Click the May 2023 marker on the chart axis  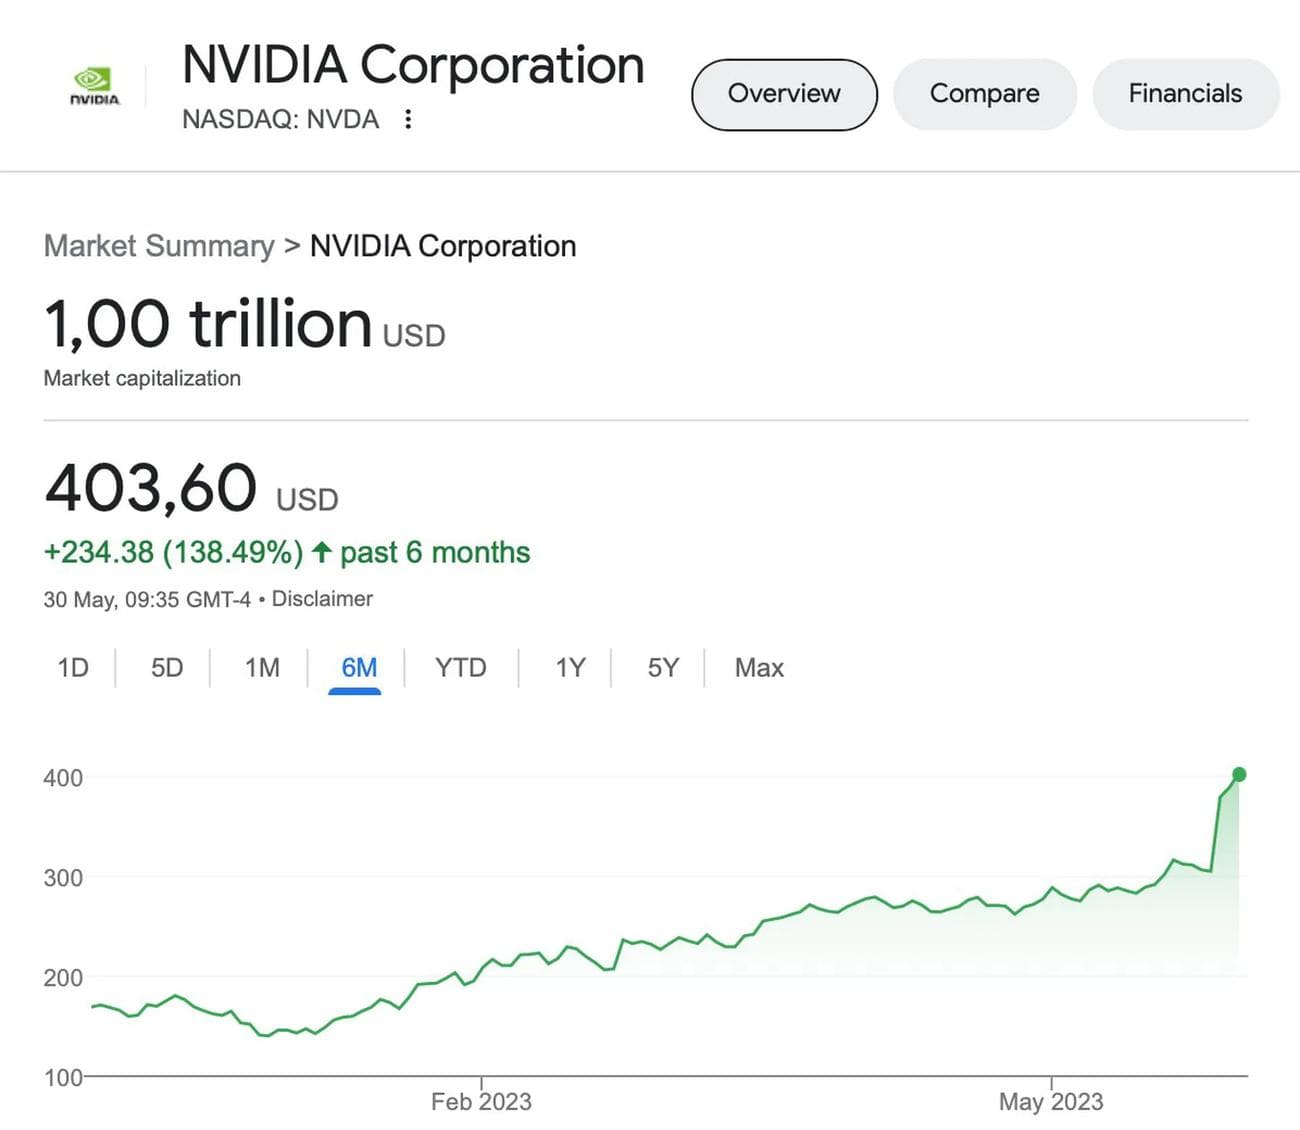tap(1050, 1101)
